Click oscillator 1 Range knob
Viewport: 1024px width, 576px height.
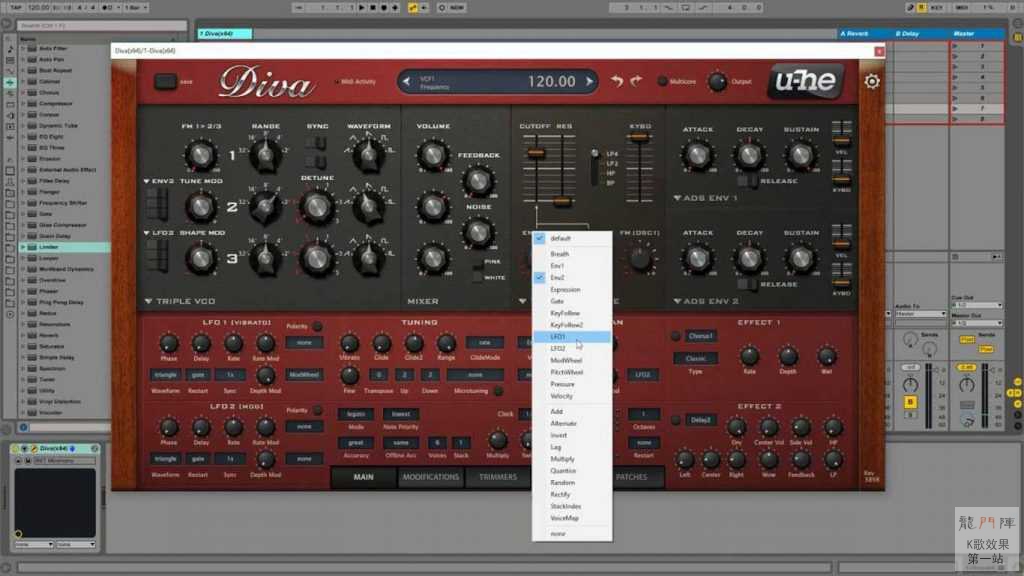[x=265, y=155]
